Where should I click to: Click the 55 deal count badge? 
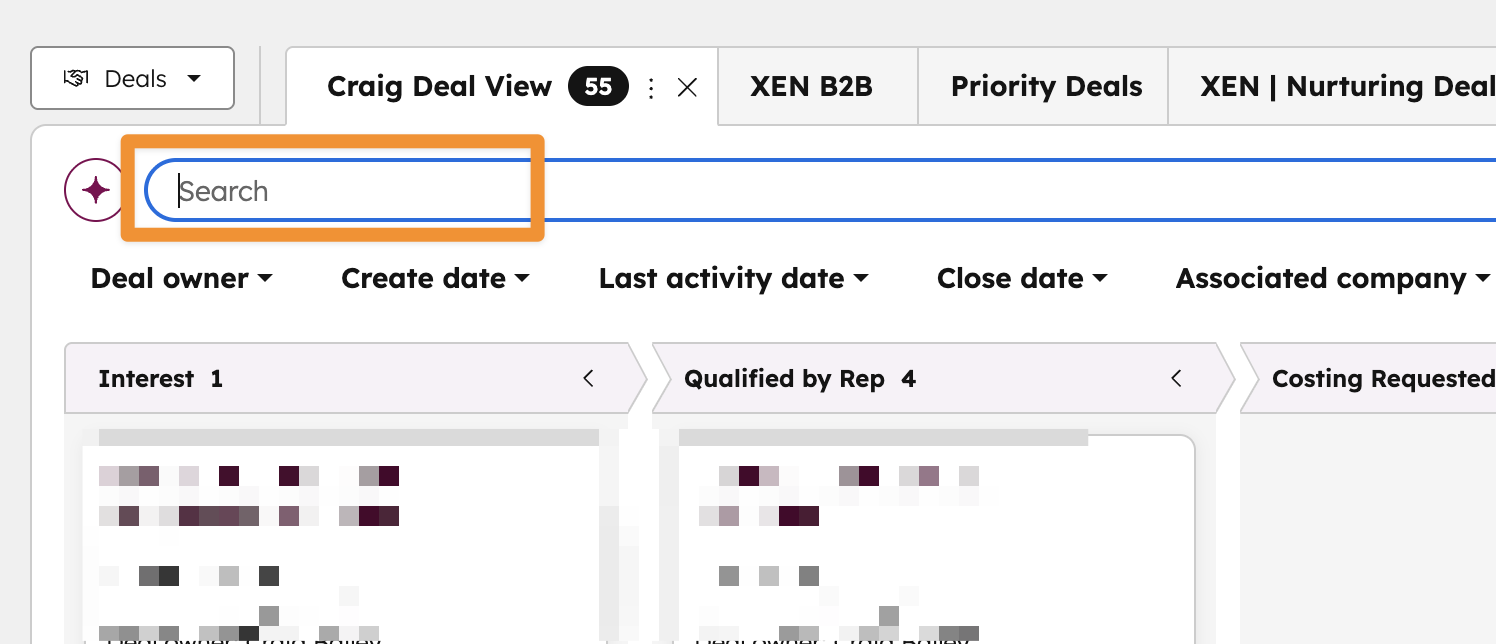(x=598, y=87)
